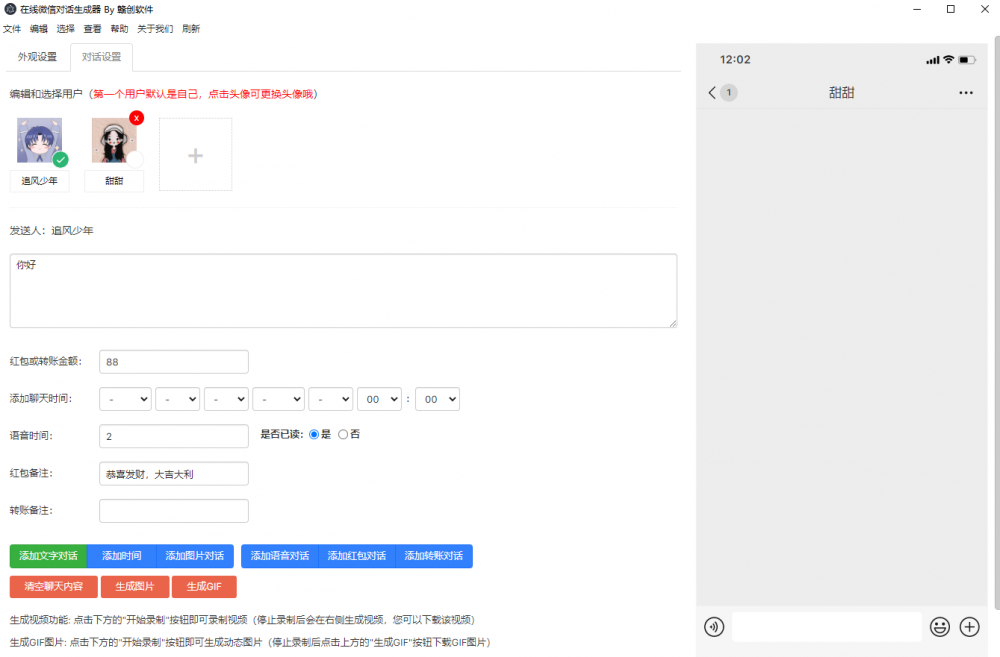This screenshot has height=657, width=1000.
Task: Add a new user via plus box
Action: [195, 154]
